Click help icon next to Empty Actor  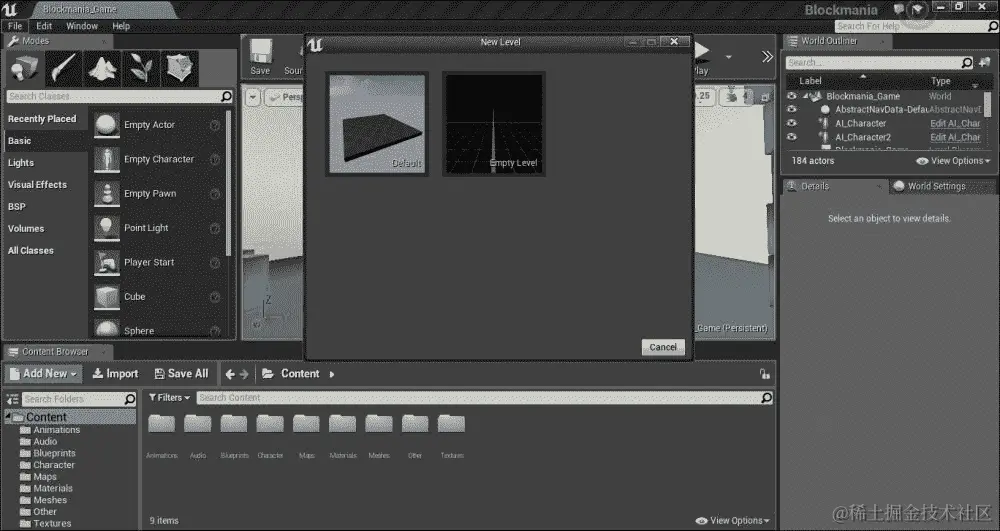pos(215,126)
